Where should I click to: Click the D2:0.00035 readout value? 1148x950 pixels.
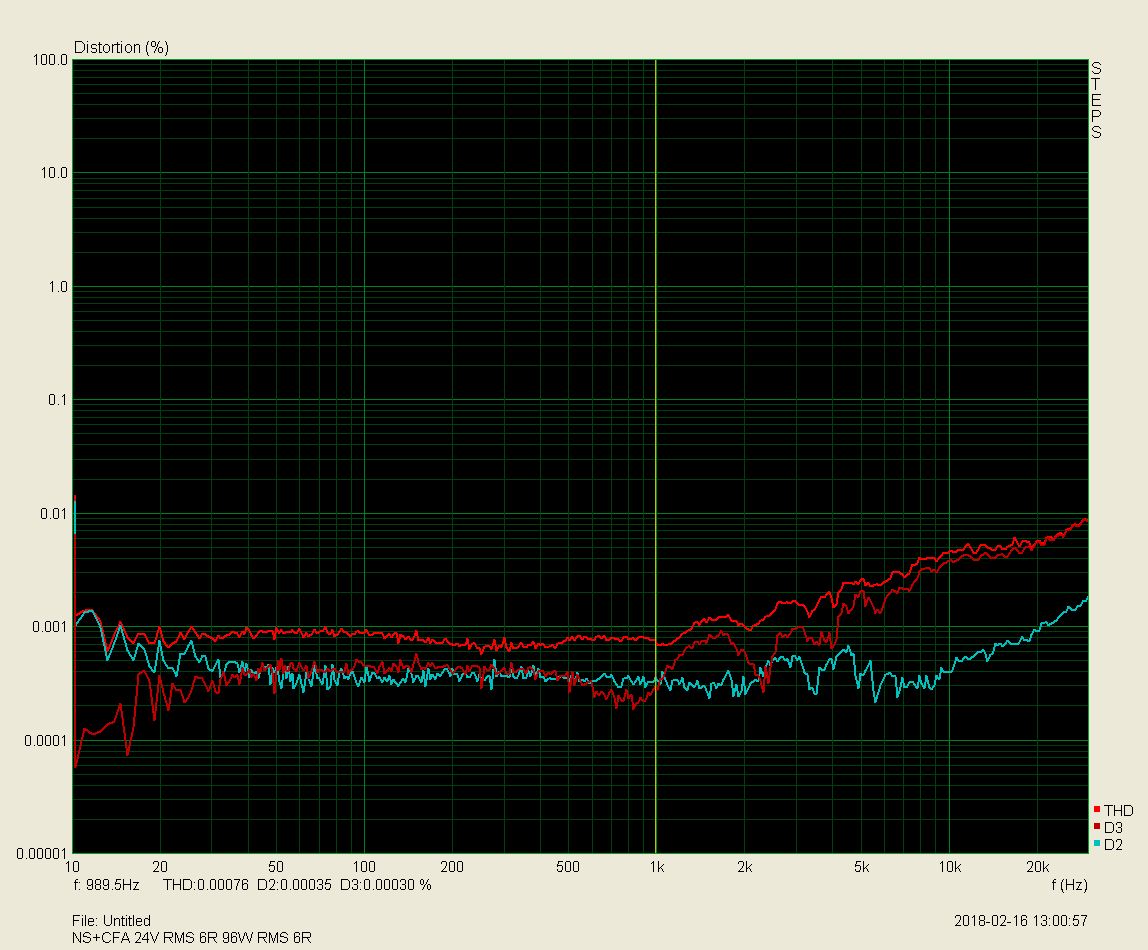point(294,885)
